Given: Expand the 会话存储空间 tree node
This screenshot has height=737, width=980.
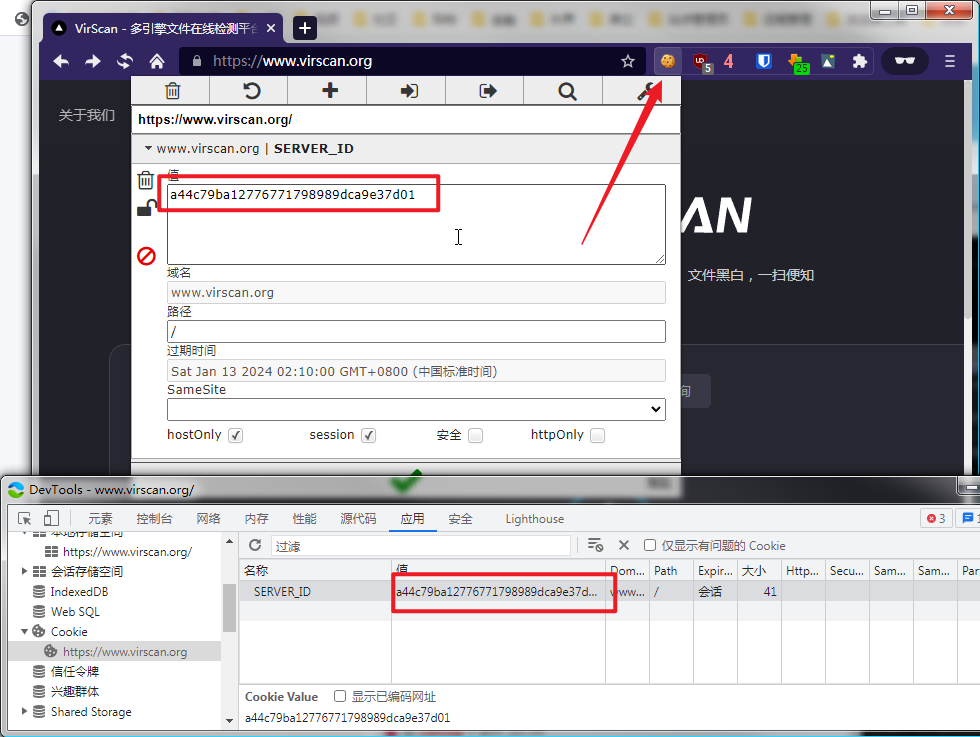Looking at the screenshot, I should click(24, 571).
